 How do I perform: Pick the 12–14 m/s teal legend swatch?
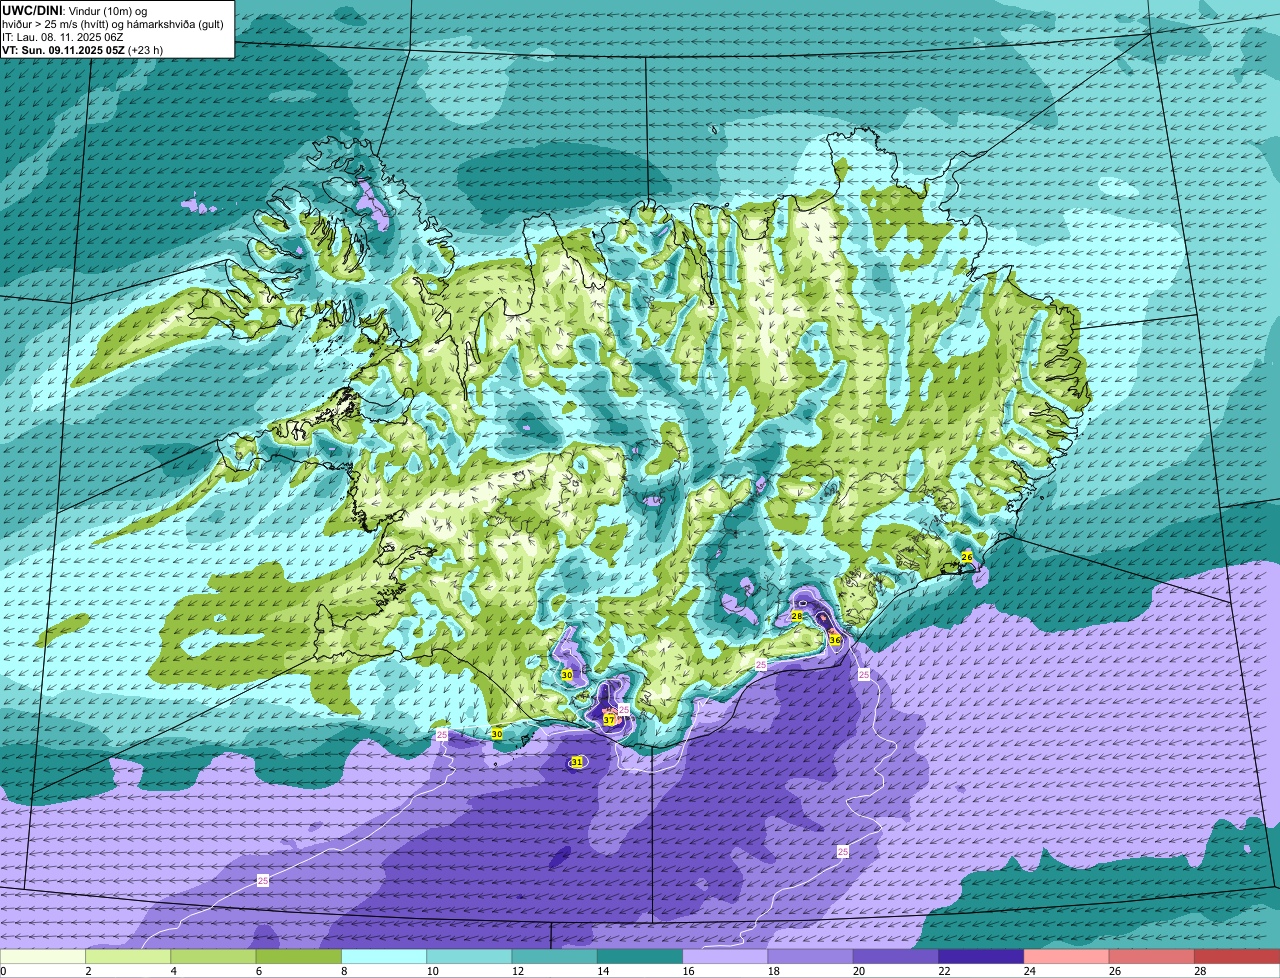point(555,957)
